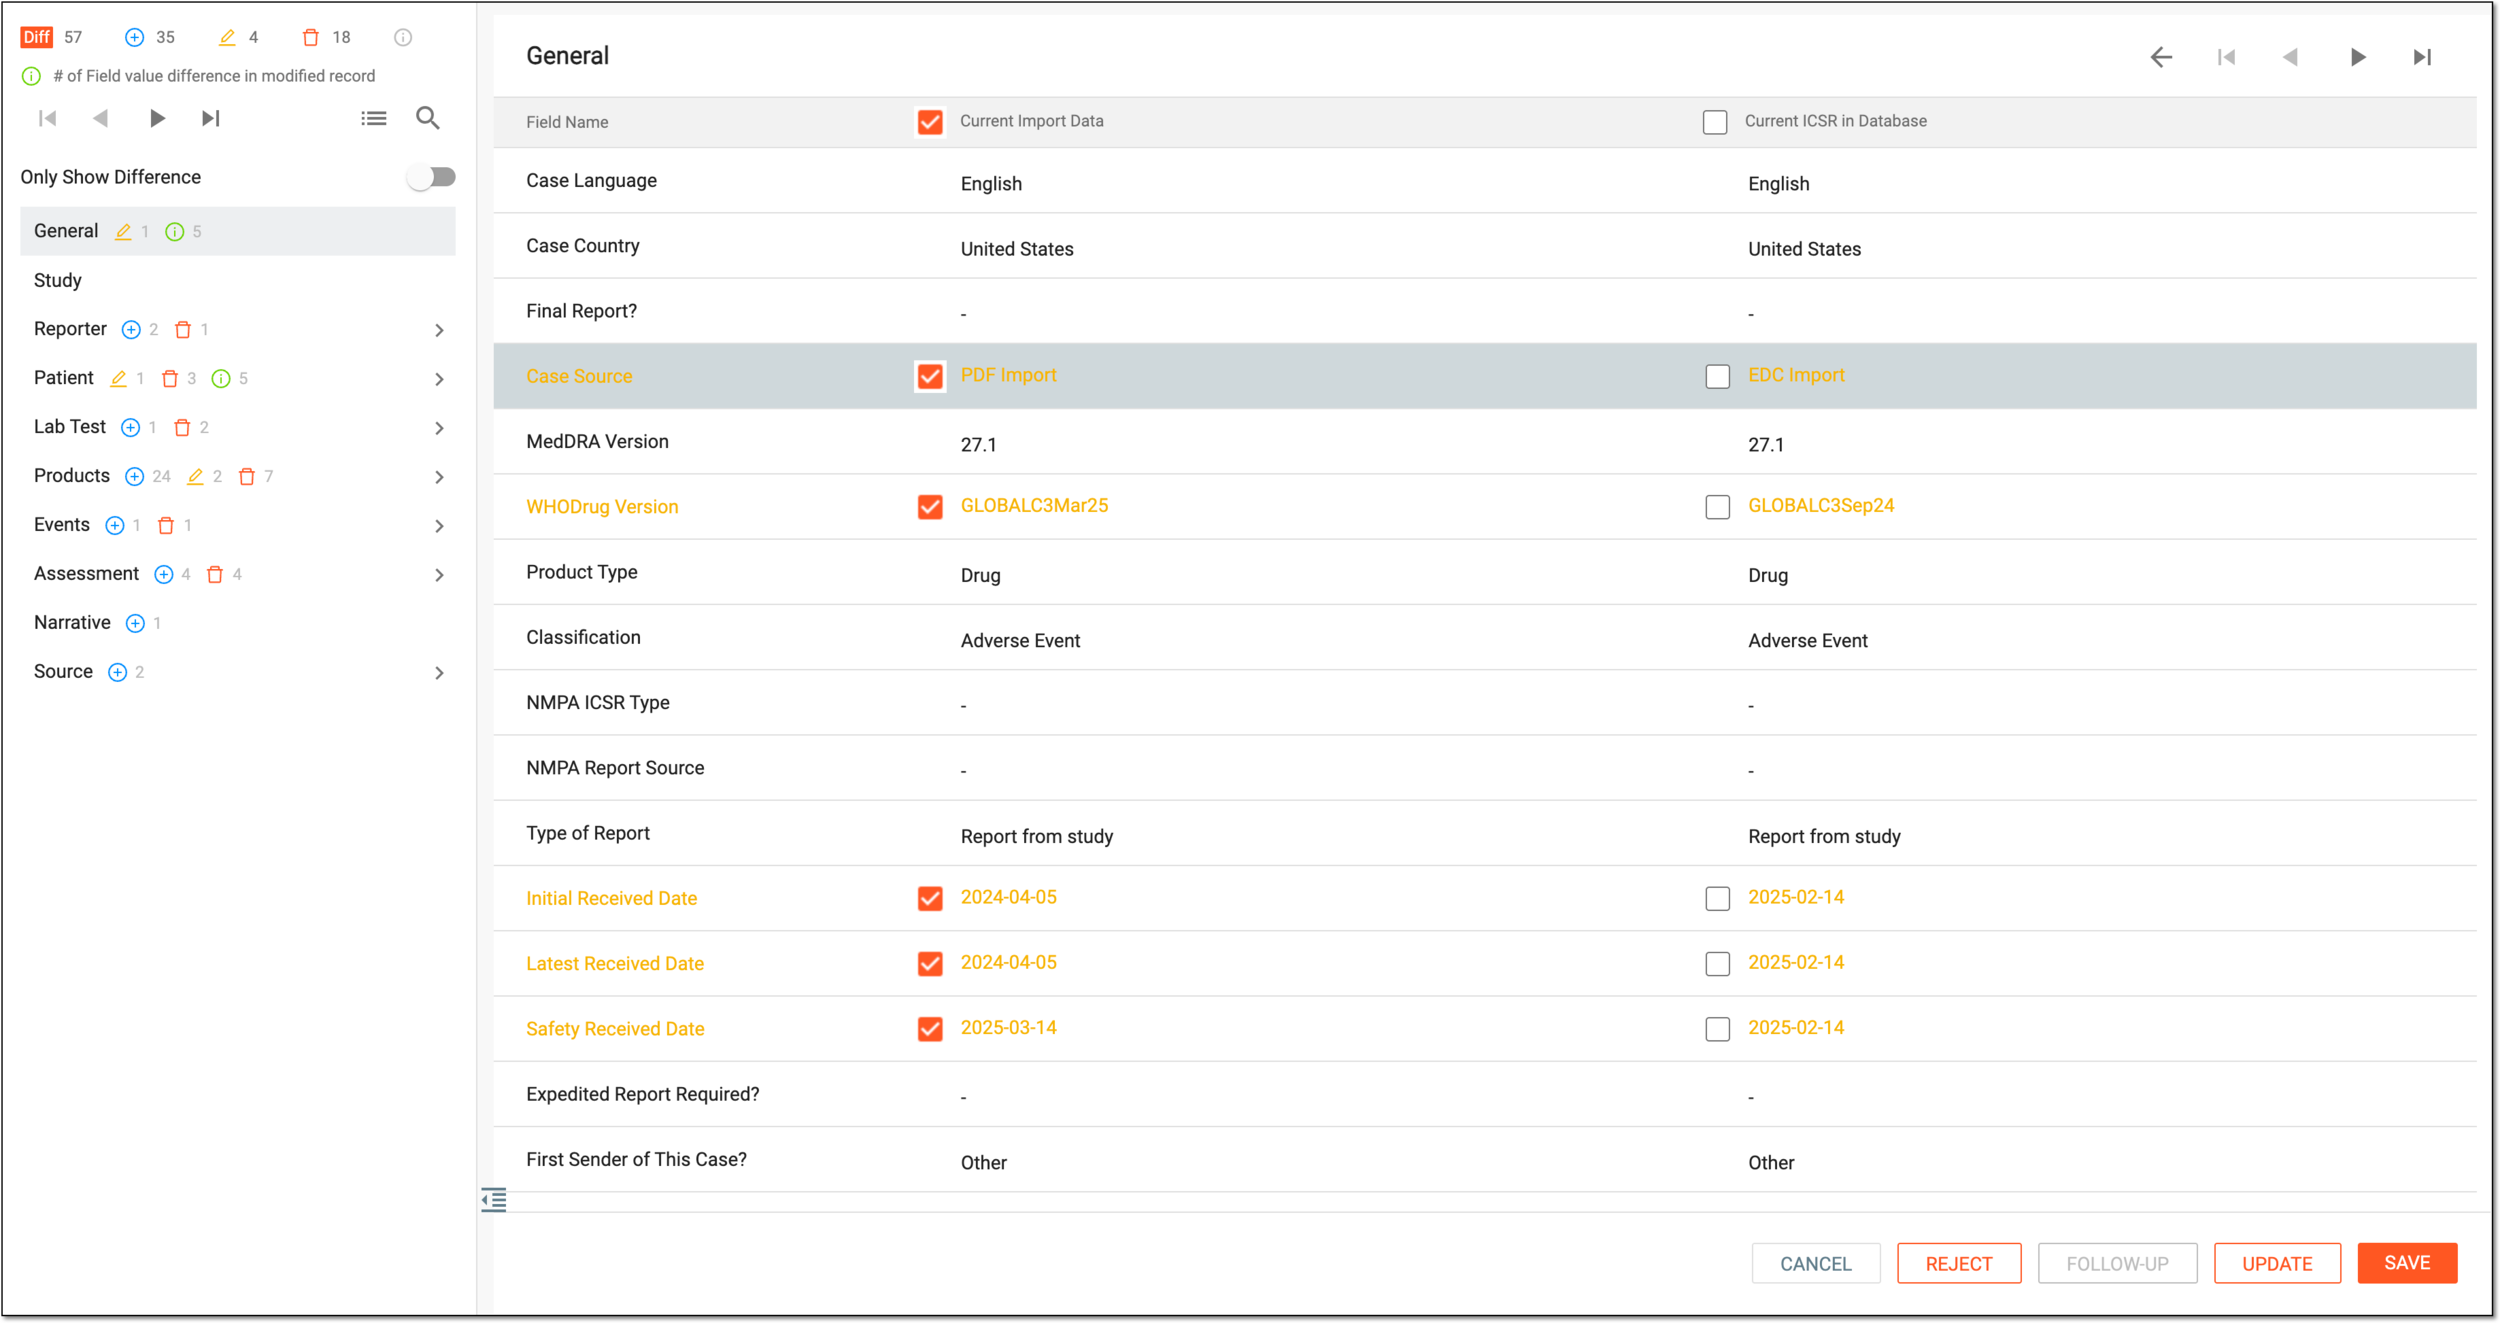Click the plus icon in Events row

(x=115, y=525)
